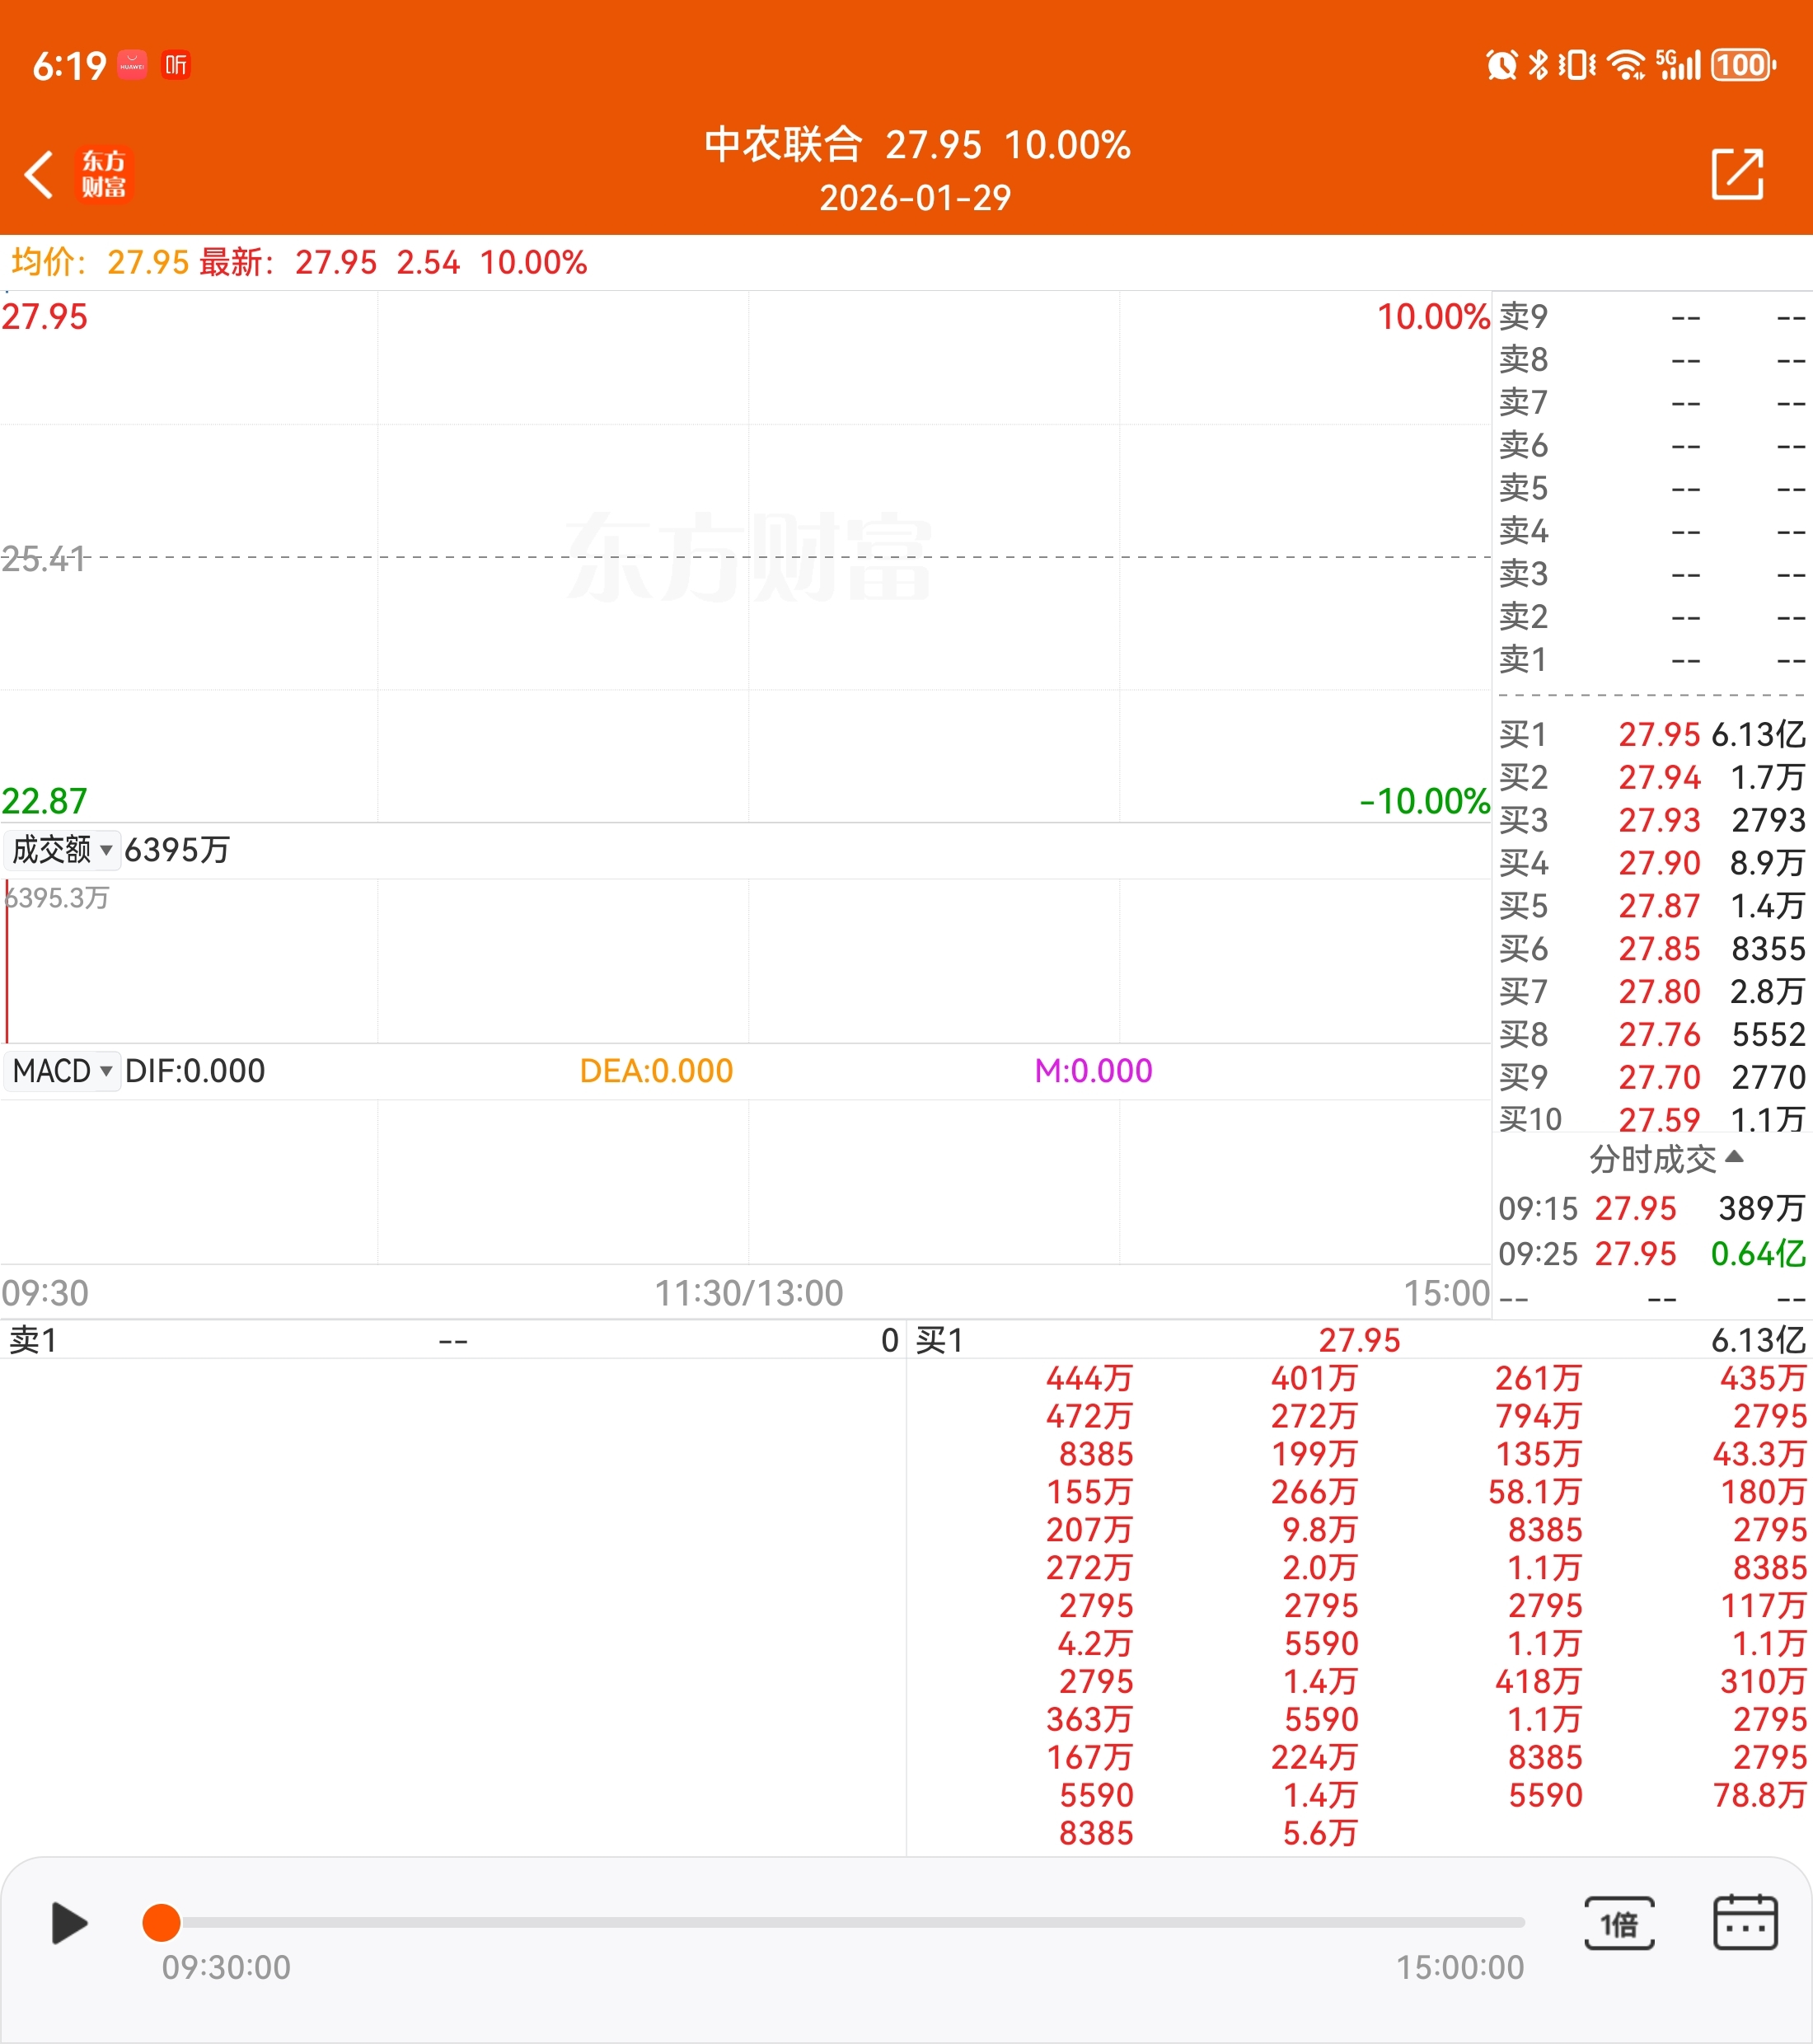Open the 成交额 indicator dropdown
Screen dimensions: 1813x2044
62,850
